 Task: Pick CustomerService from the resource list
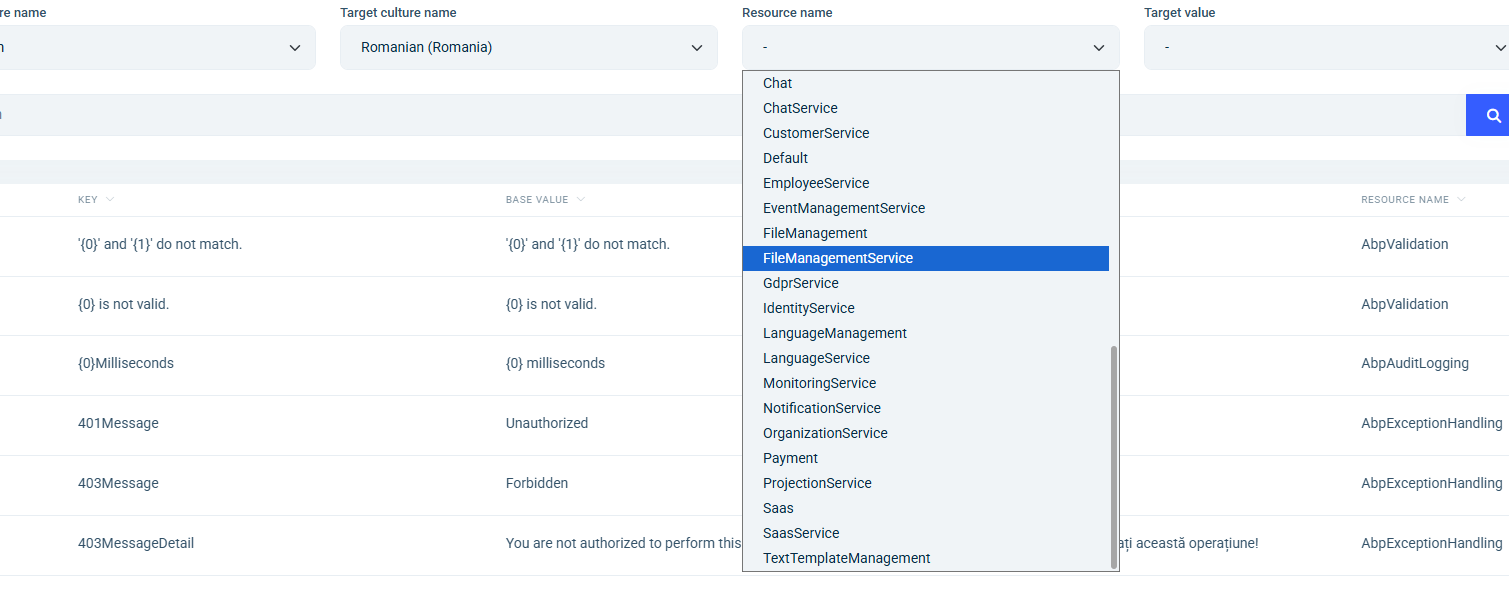point(815,133)
